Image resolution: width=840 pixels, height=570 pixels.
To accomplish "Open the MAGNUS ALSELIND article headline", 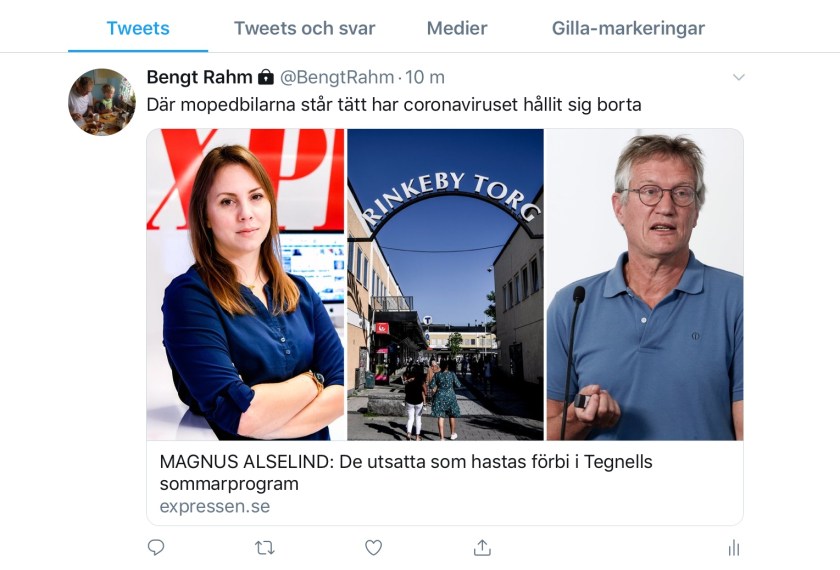I will (406, 472).
